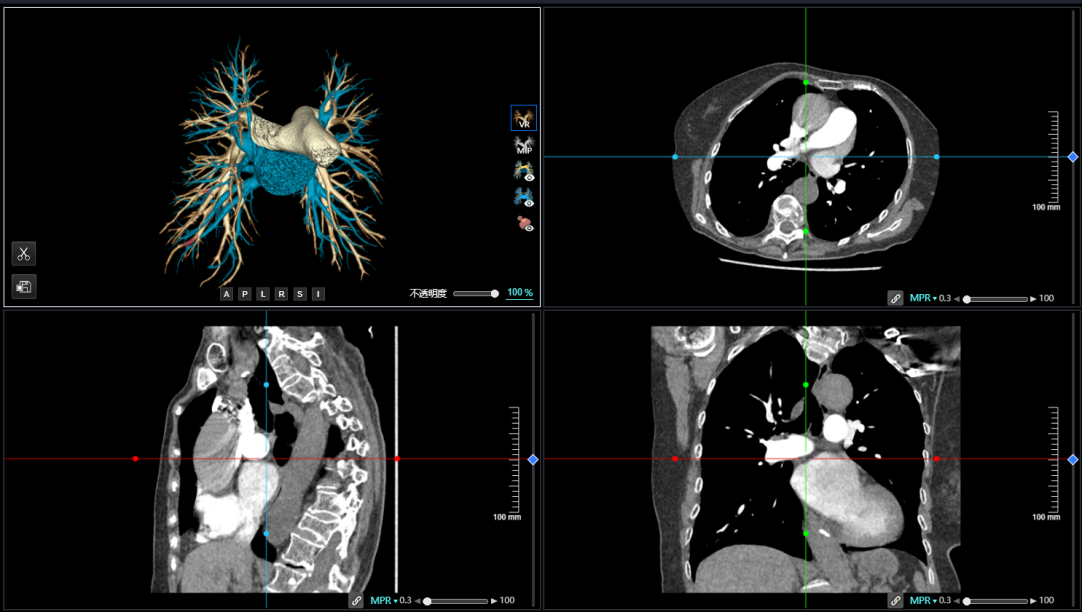Click the link icon in coronal view
Screen dimensions: 1082x612
895,601
